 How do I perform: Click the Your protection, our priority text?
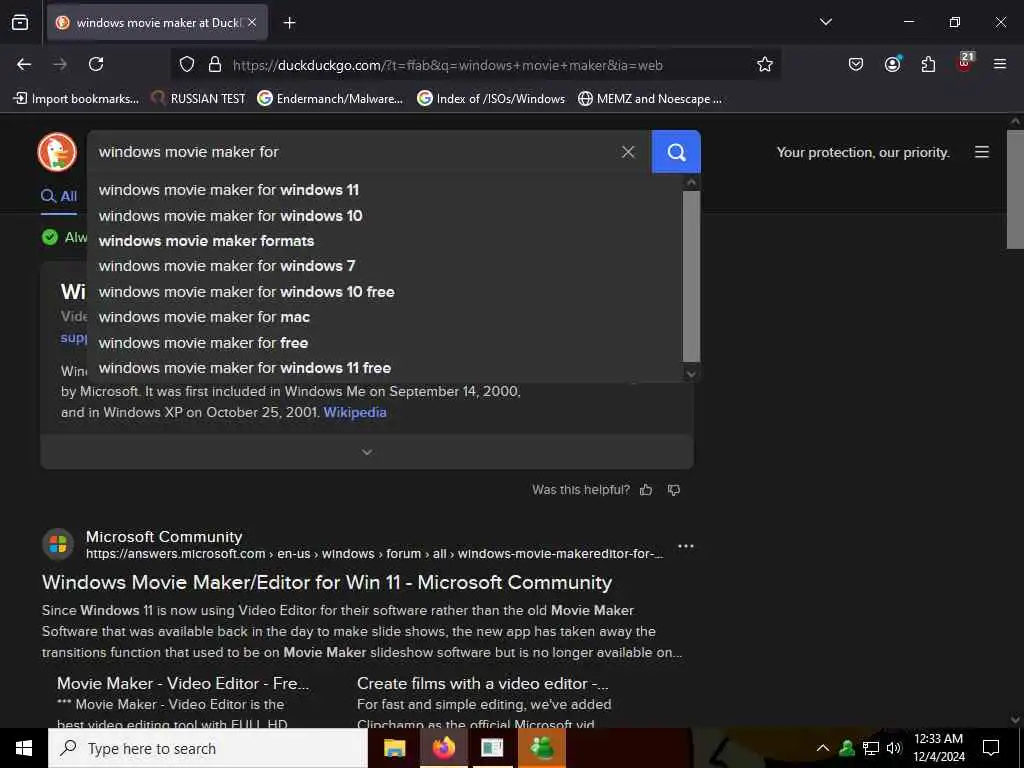pyautogui.click(x=863, y=152)
